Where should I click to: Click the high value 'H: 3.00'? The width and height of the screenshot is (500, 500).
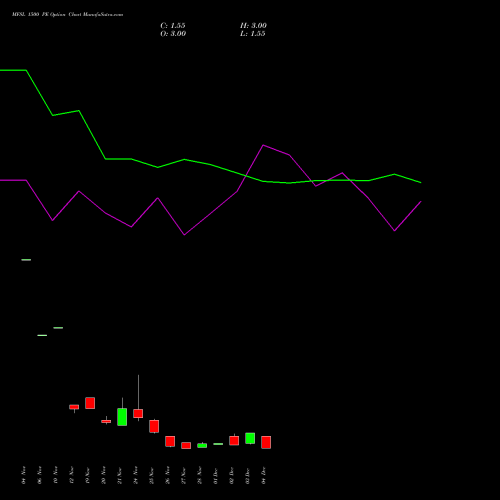253,26
